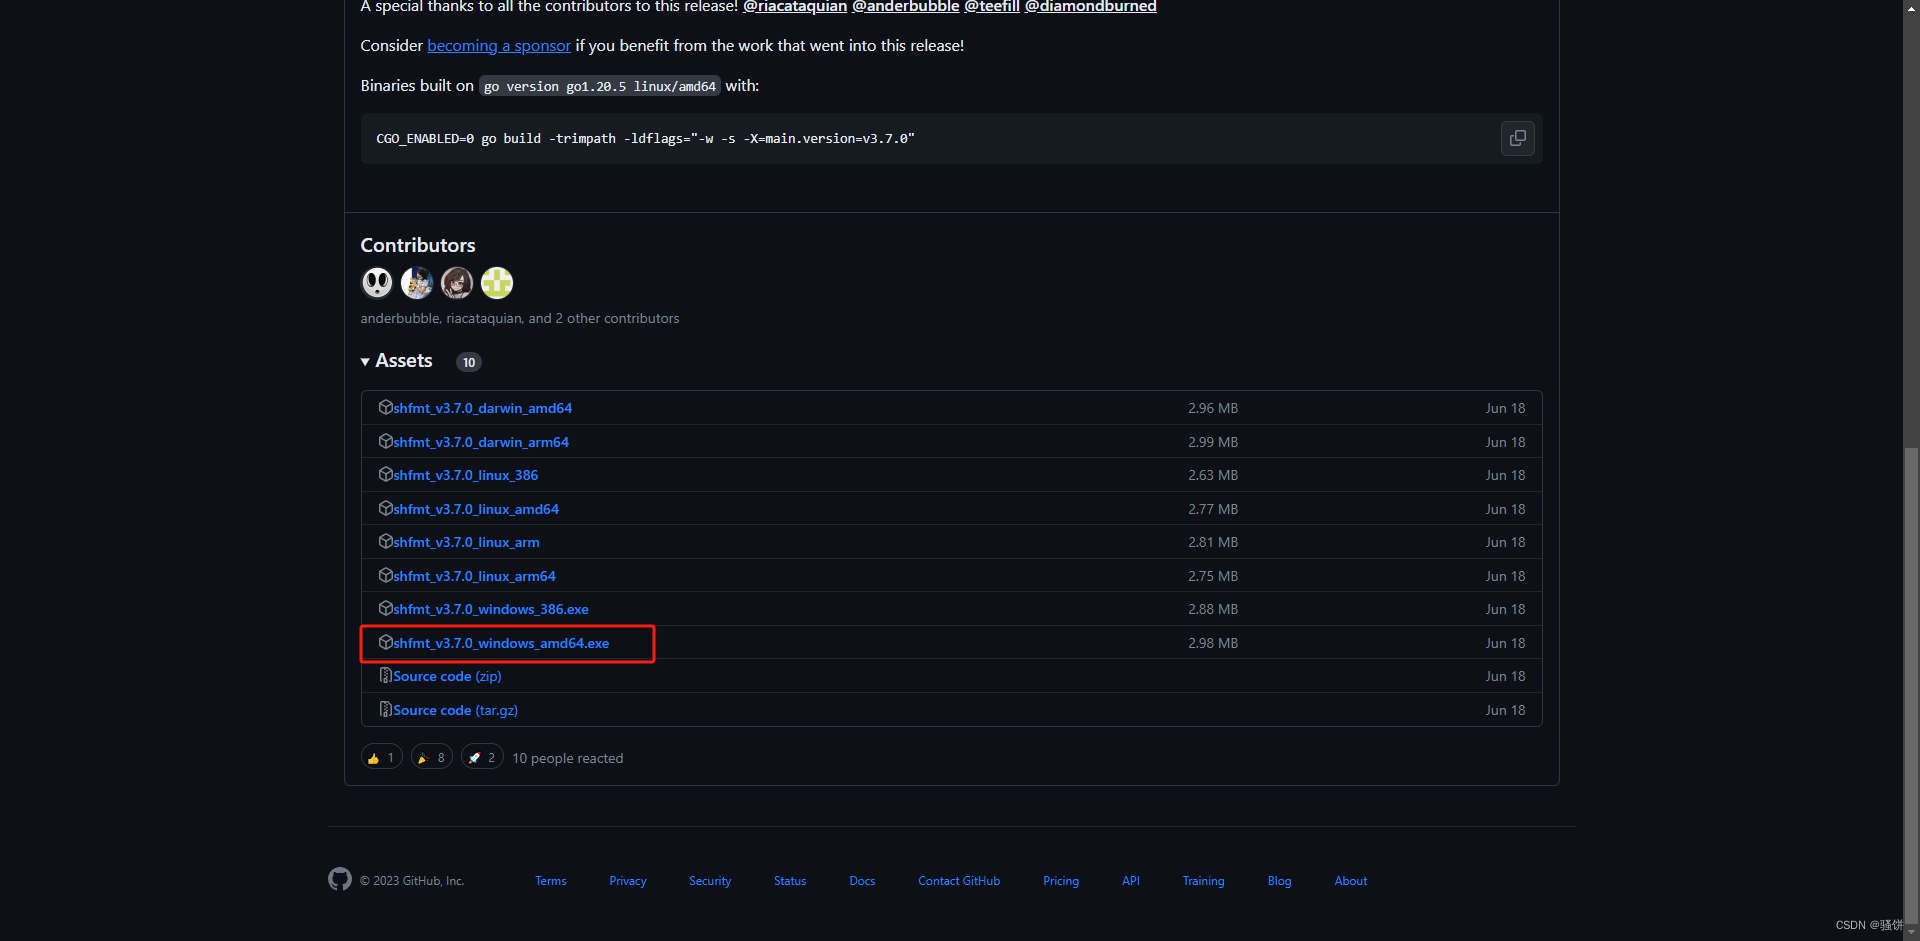Screen dimensions: 1920x941
Task: Click the Assets count badge showing 10
Action: coord(469,362)
